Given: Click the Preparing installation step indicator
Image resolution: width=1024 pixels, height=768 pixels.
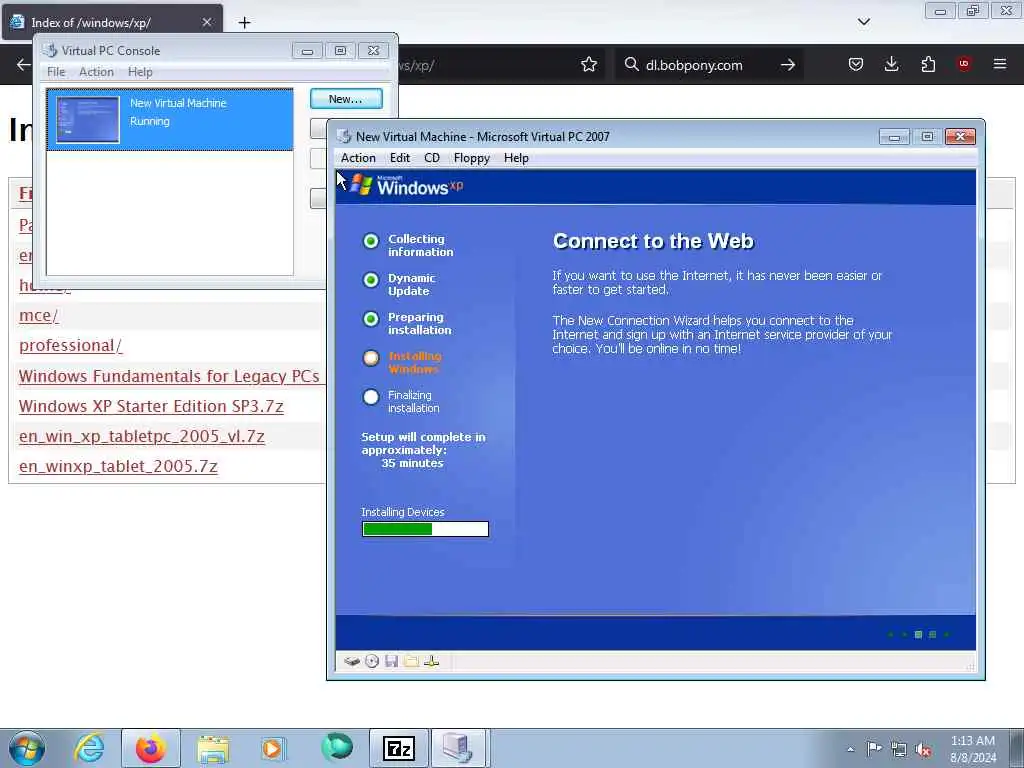Looking at the screenshot, I should [371, 319].
